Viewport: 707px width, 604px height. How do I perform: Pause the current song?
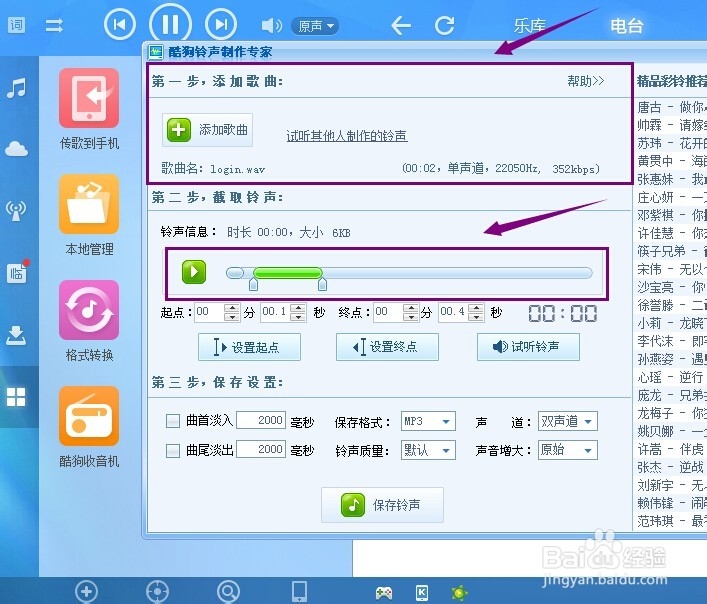click(x=170, y=24)
